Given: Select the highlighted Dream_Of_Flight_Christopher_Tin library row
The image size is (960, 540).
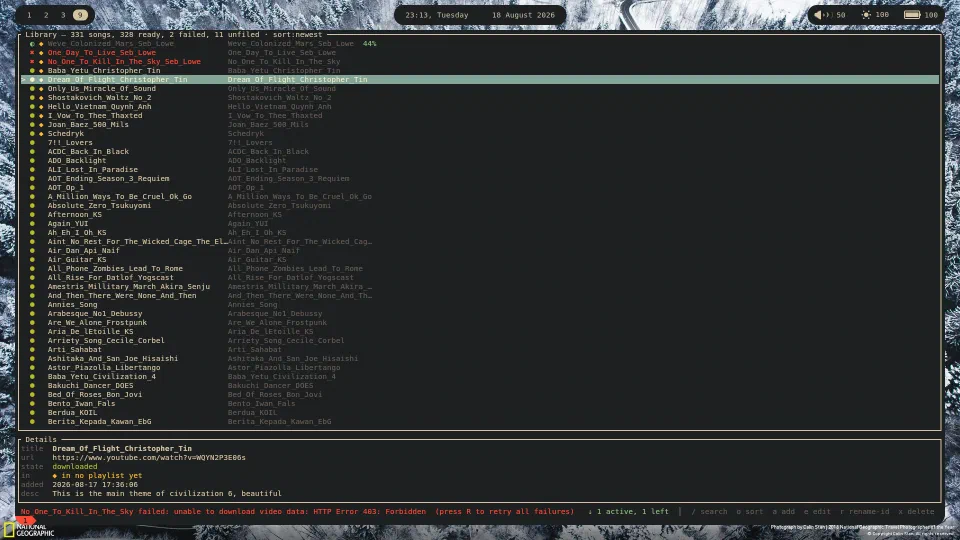Looking at the screenshot, I should 480,80.
